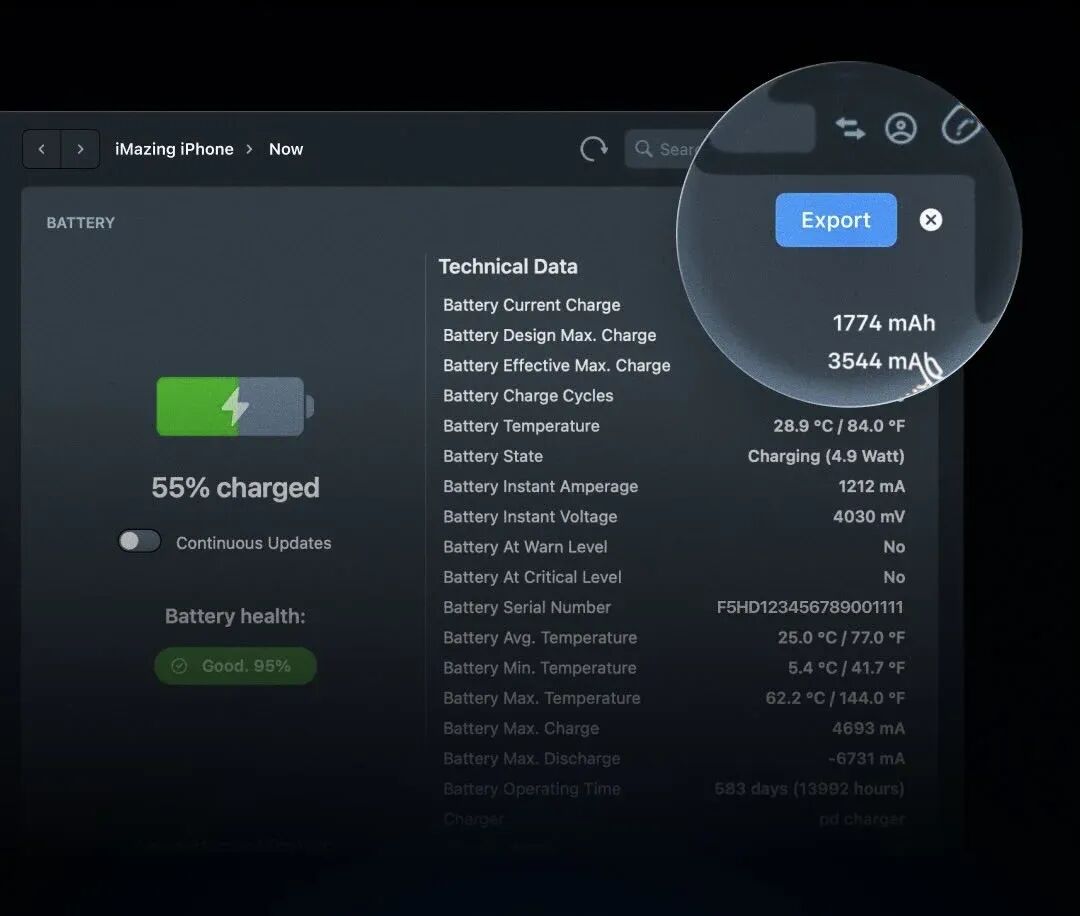Refresh the battery data
This screenshot has width=1080, height=916.
[594, 149]
